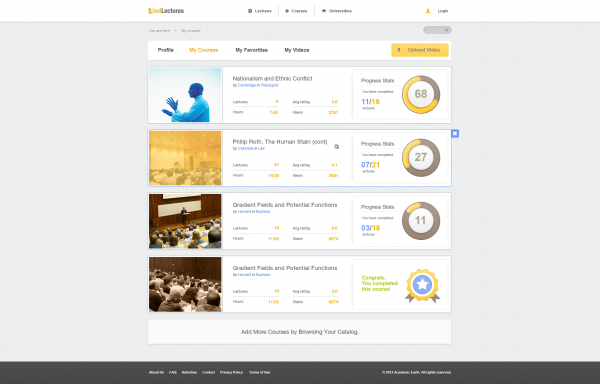Click the Lectures icon in top navigation
The height and width of the screenshot is (384, 600).
point(250,11)
